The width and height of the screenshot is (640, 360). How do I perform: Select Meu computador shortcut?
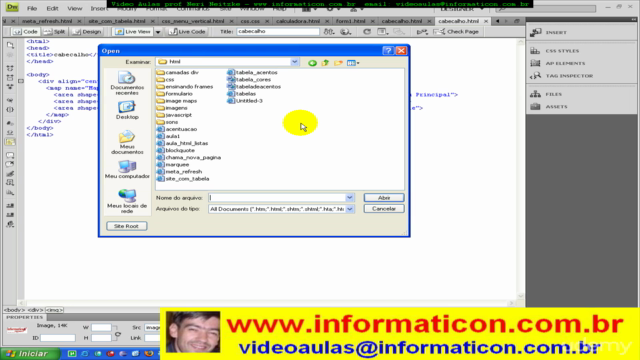127,169
